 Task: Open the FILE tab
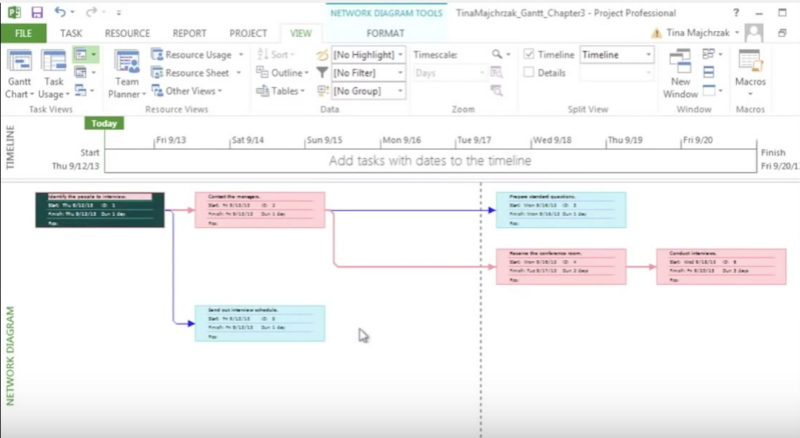click(x=23, y=33)
